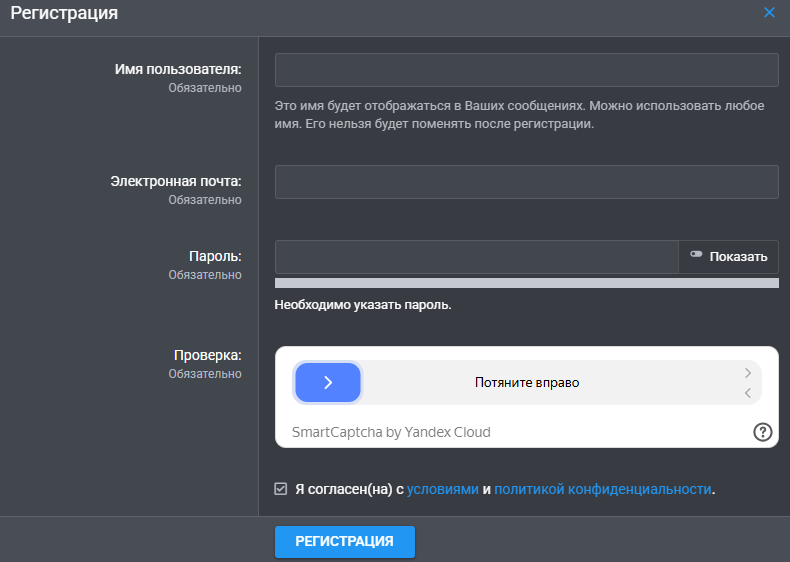
Task: Submit the form with the РЕГИСТРАЦИЯ button
Action: (344, 541)
